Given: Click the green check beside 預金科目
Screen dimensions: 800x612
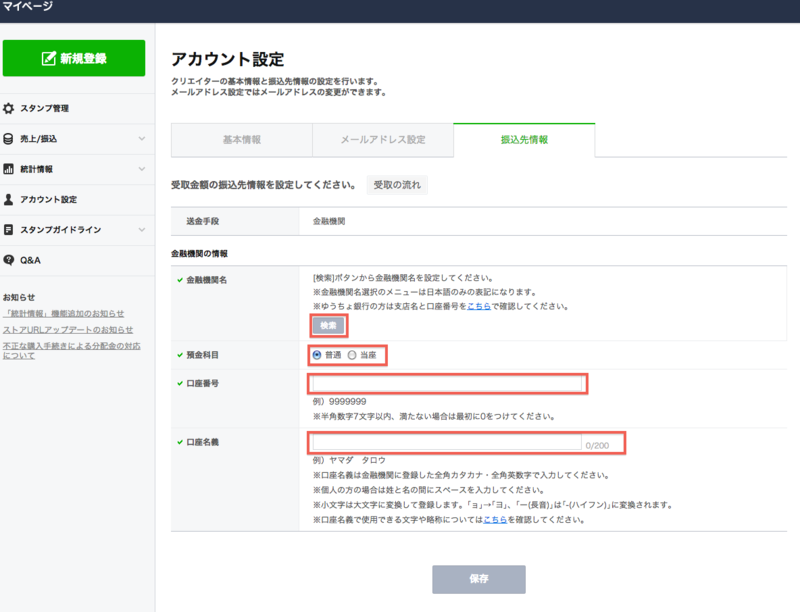Looking at the screenshot, I should coord(180,355).
